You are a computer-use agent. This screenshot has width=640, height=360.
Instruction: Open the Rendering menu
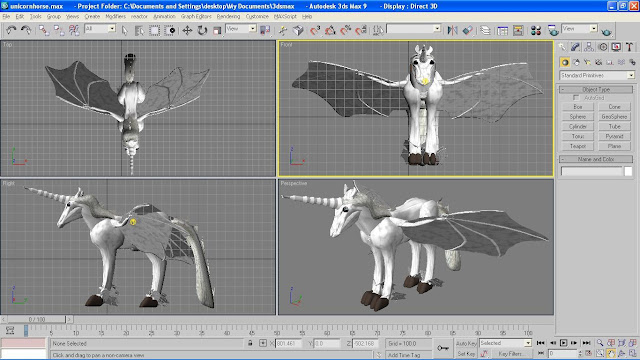pos(228,17)
